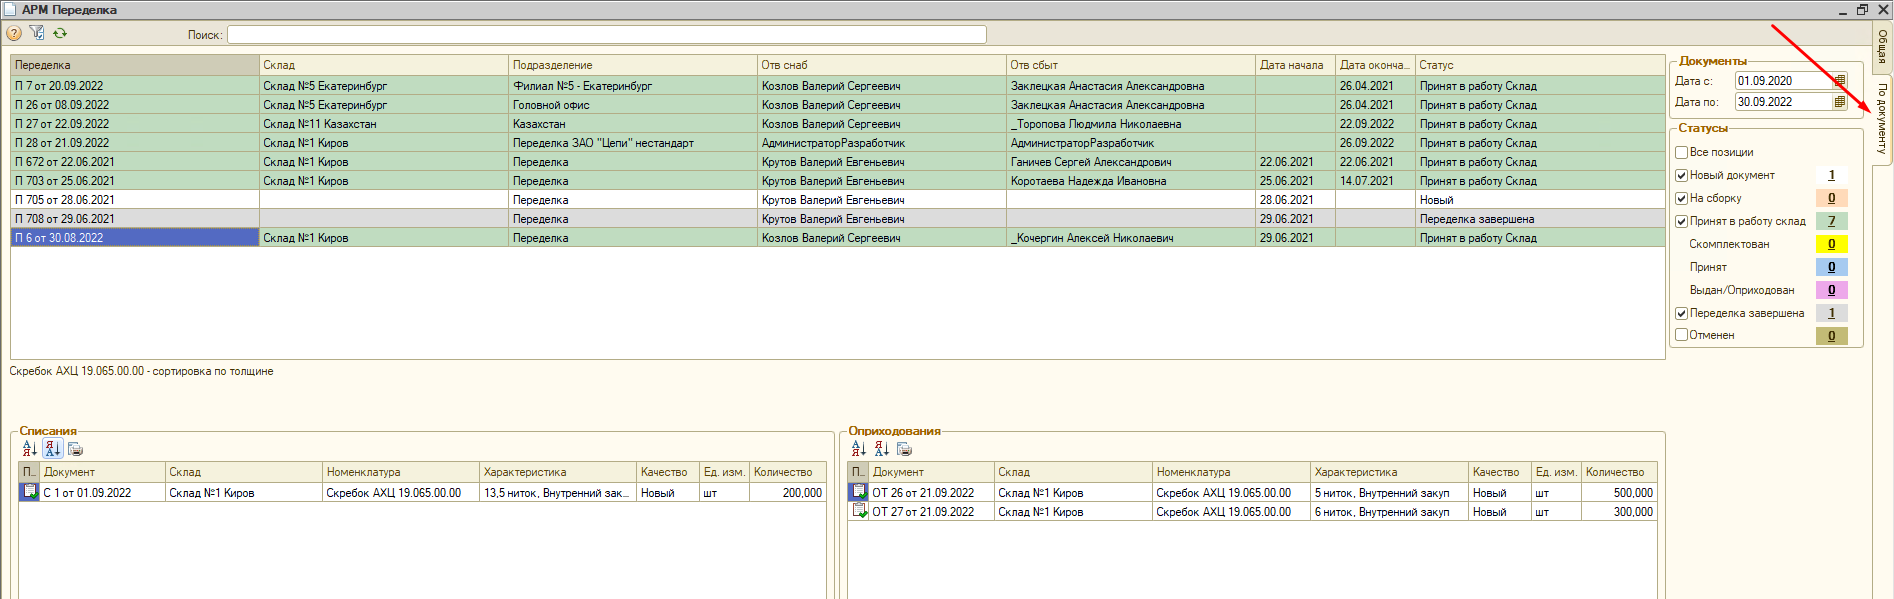Open calendar picker for Дата с

1840,81
